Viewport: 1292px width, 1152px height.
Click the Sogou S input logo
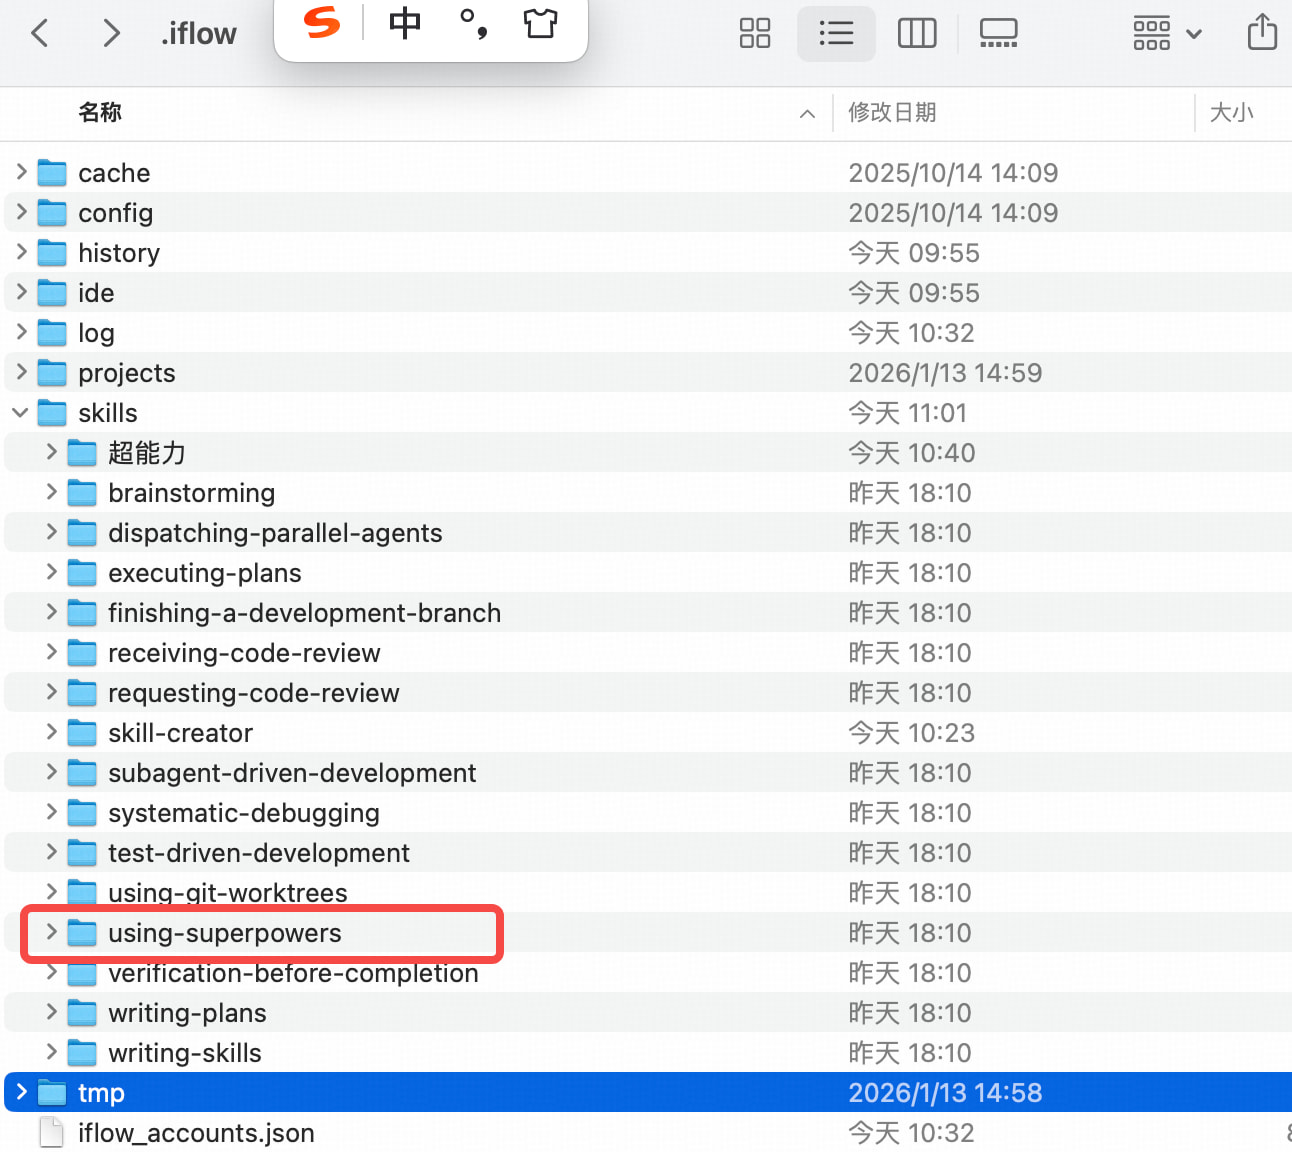[322, 22]
